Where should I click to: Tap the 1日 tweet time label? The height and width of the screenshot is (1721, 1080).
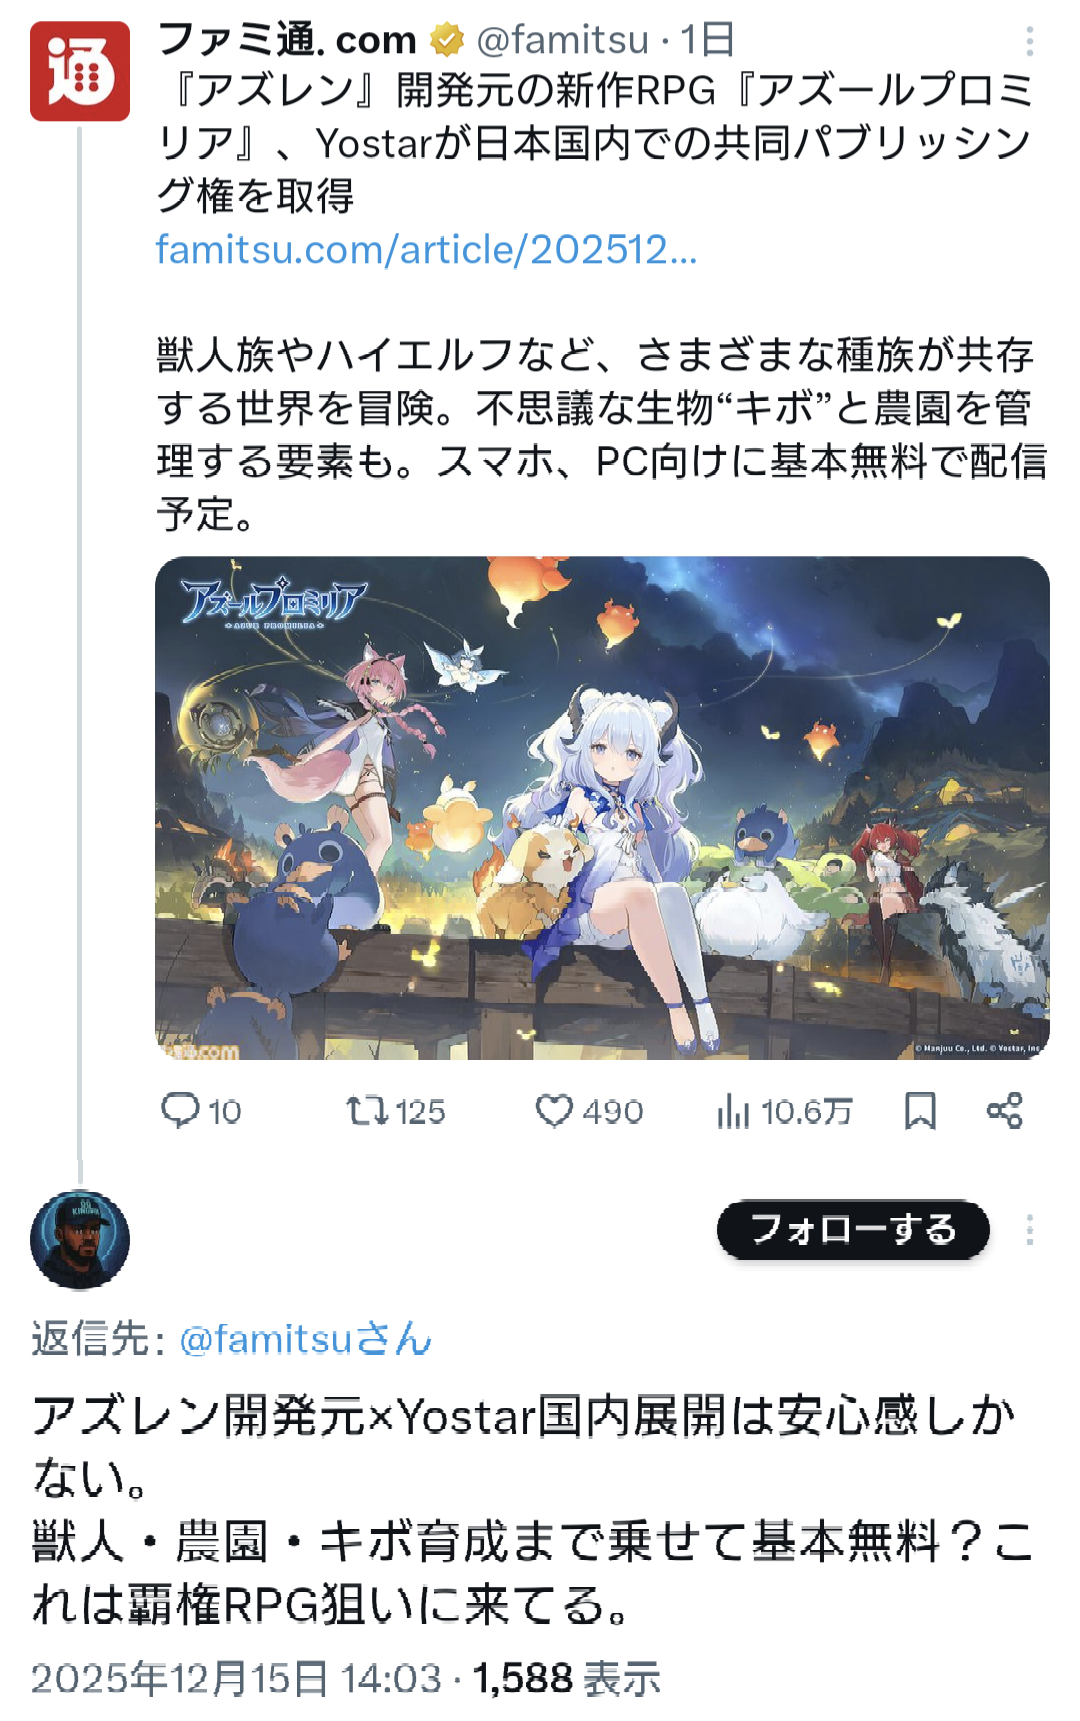(707, 40)
